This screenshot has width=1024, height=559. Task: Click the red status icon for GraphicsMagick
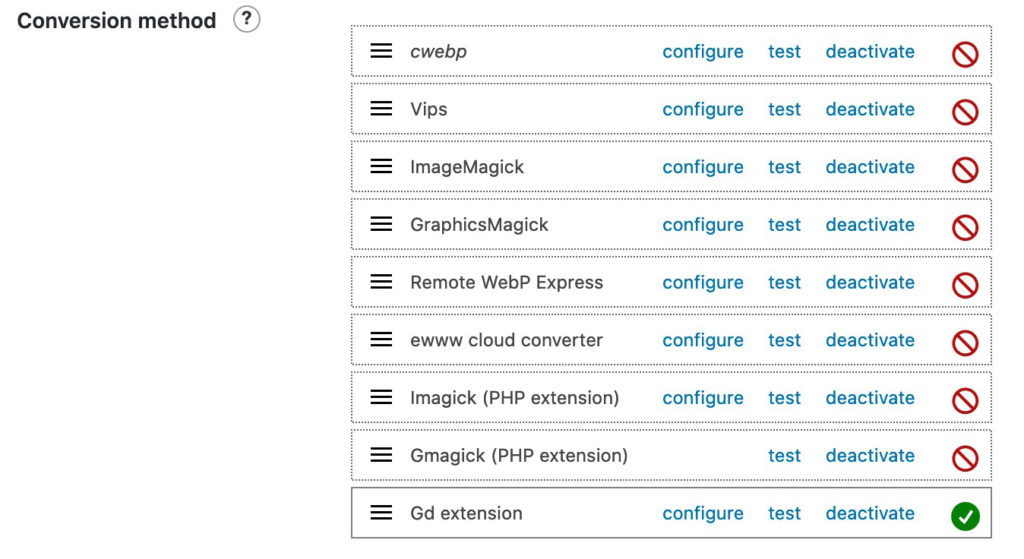(x=965, y=227)
